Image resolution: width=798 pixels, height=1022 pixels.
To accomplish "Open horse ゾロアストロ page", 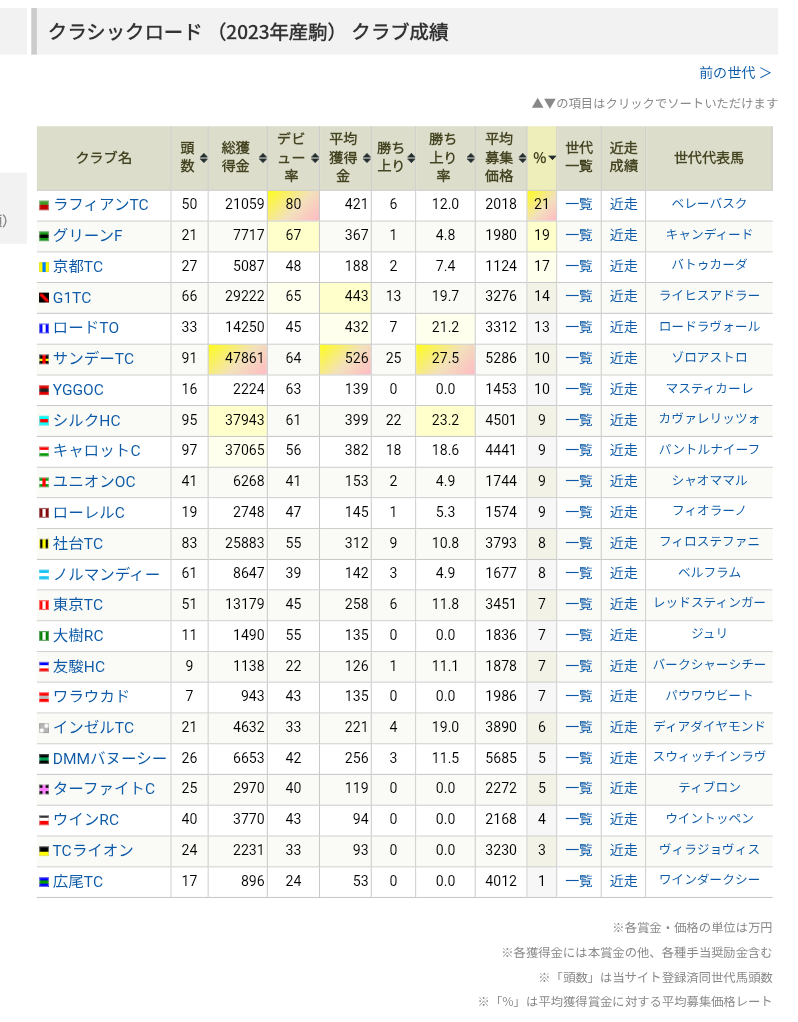I will click(x=709, y=358).
